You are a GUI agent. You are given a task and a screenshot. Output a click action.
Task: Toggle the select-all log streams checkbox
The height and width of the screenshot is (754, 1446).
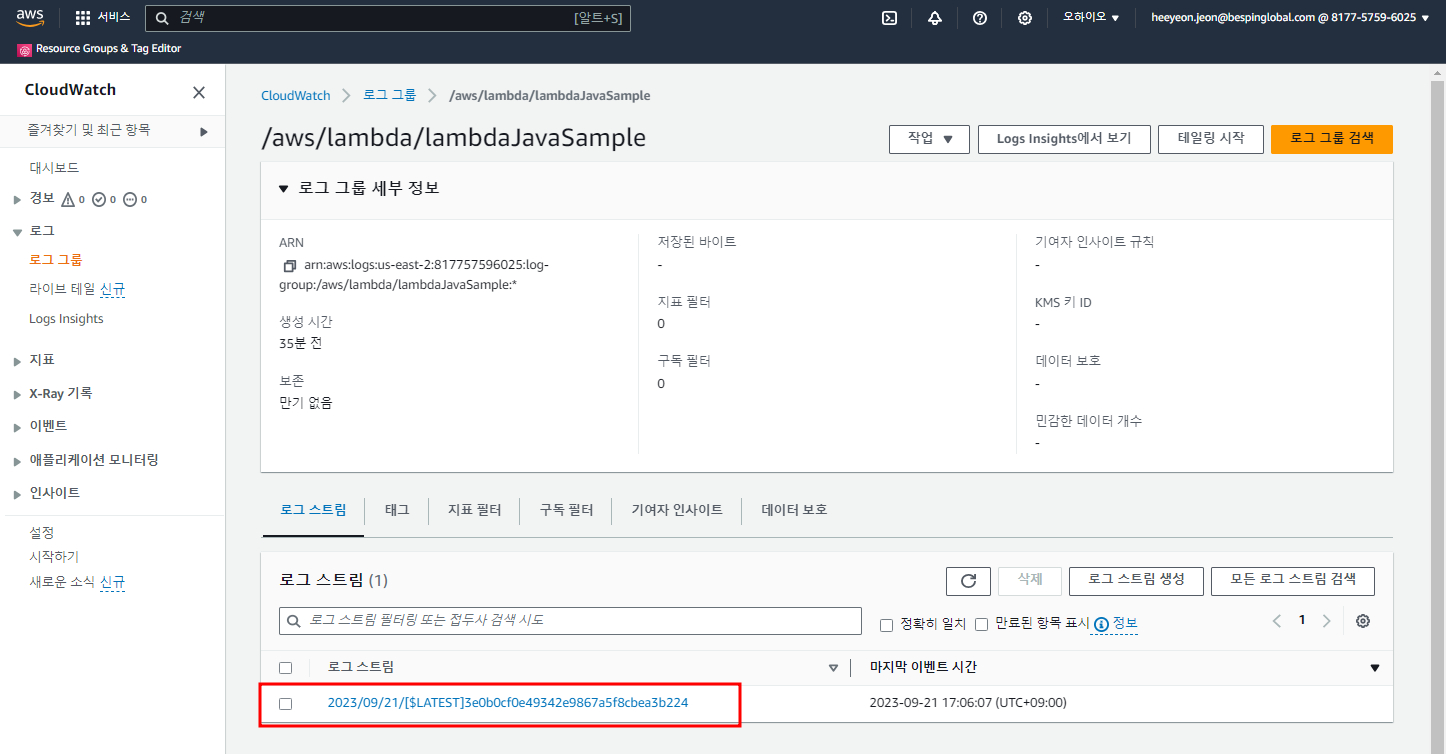(x=286, y=668)
